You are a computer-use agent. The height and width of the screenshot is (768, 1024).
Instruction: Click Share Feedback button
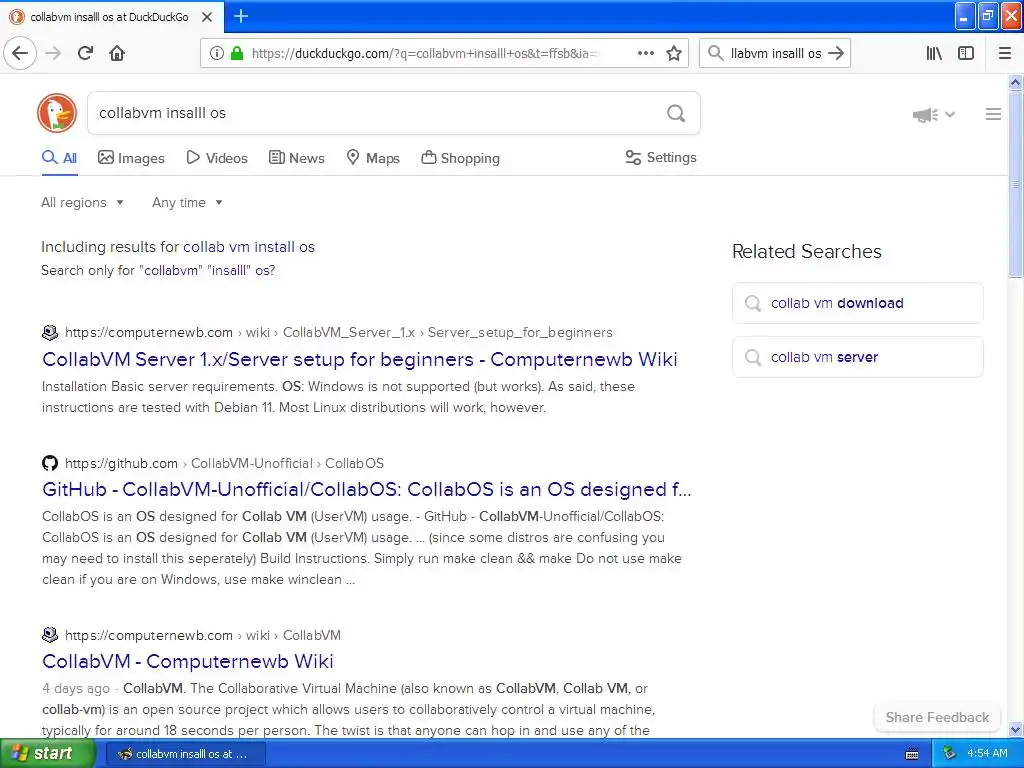937,717
